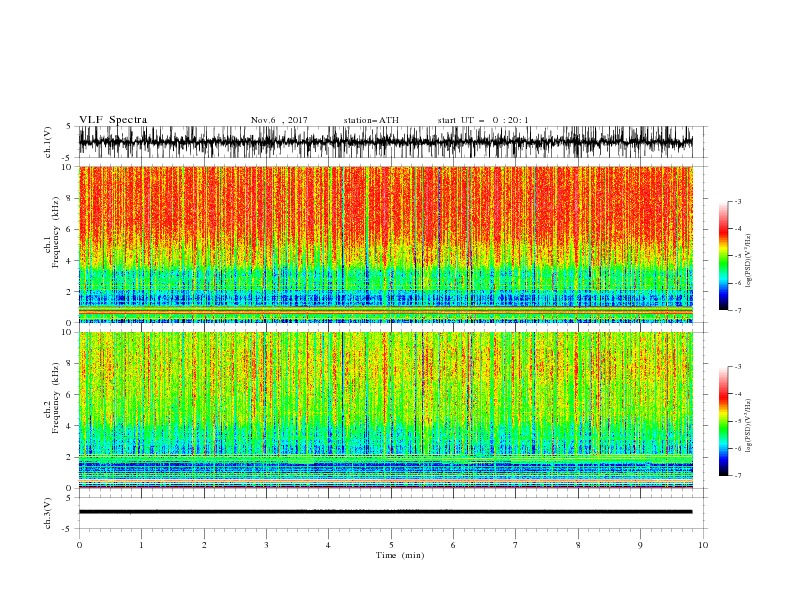Click the lower color scale bar for ch.2
This screenshot has width=792, height=612.
(723, 421)
